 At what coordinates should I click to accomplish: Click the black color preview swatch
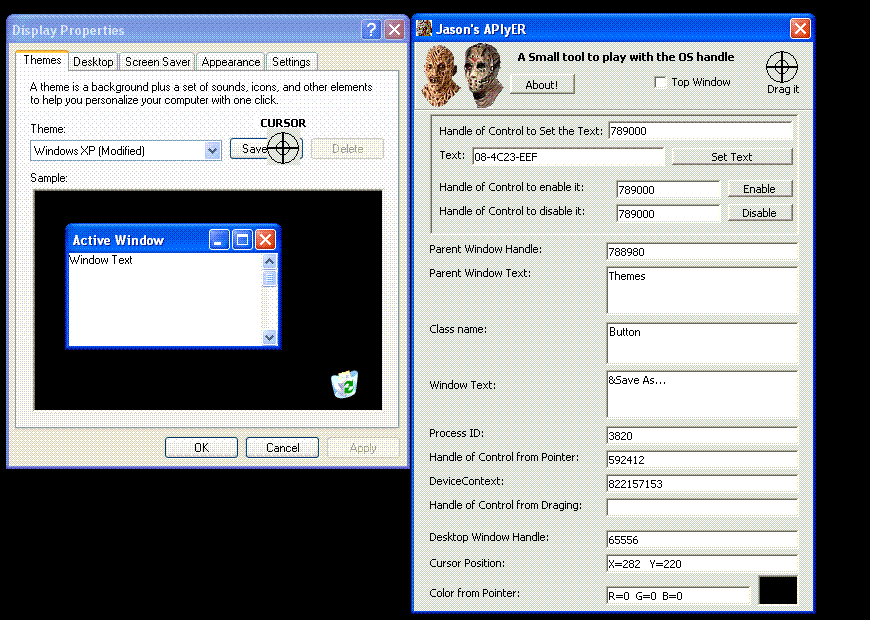[x=778, y=590]
